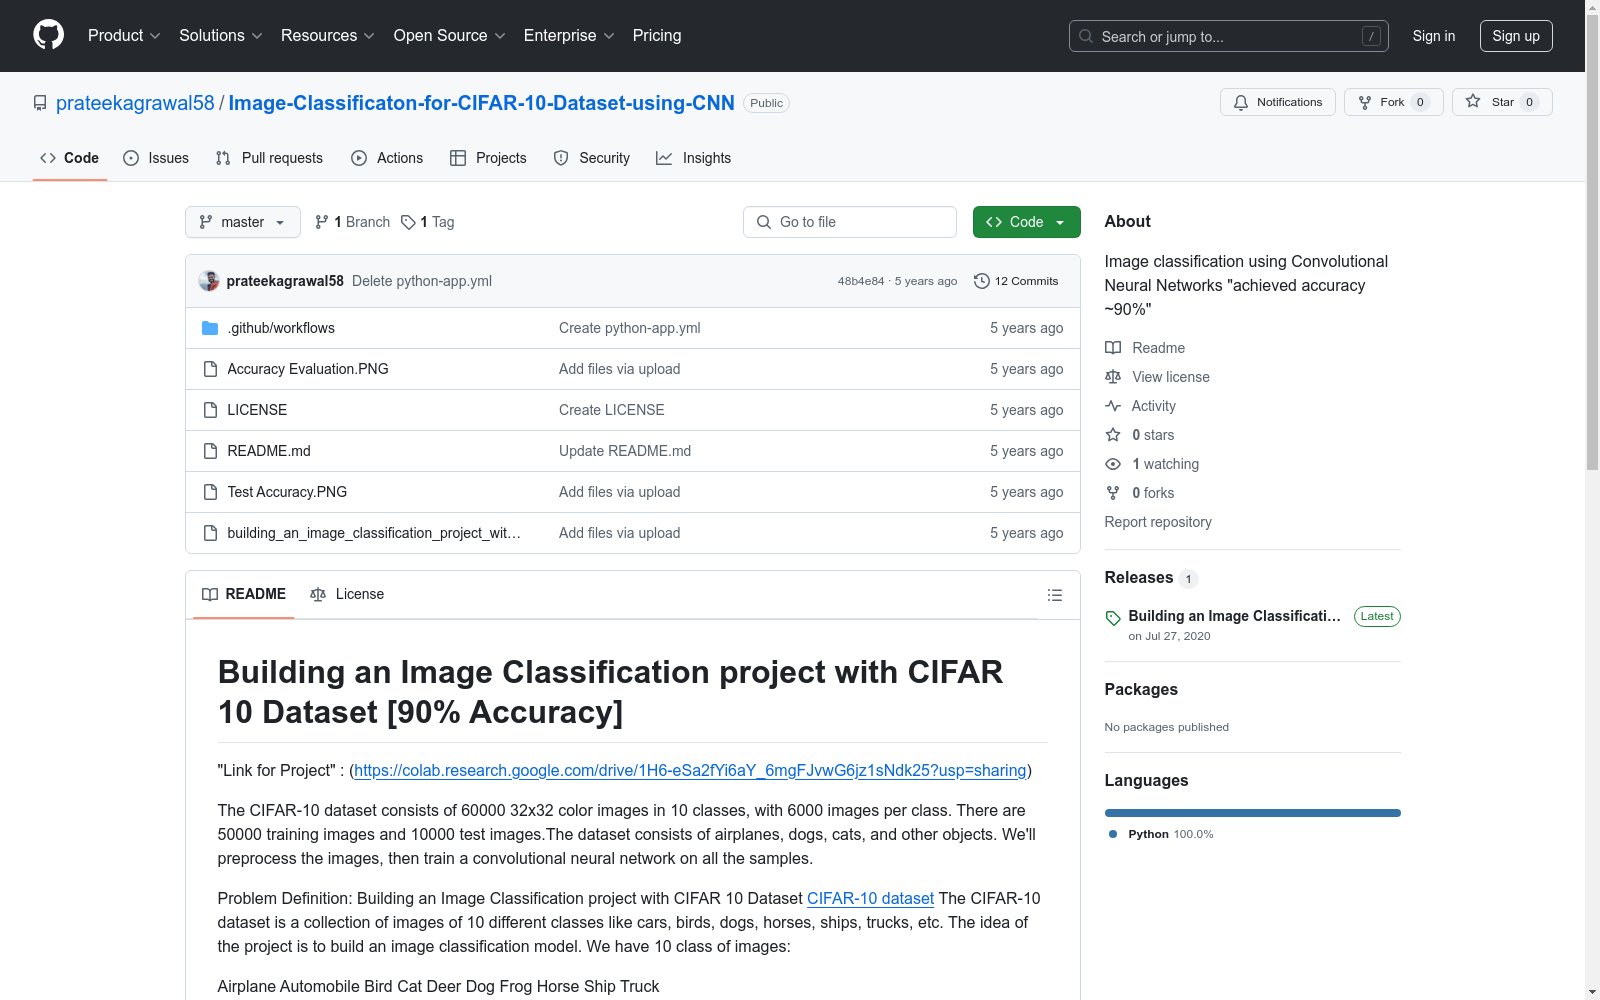Open the Delete python-app.yml commit message

(422, 281)
